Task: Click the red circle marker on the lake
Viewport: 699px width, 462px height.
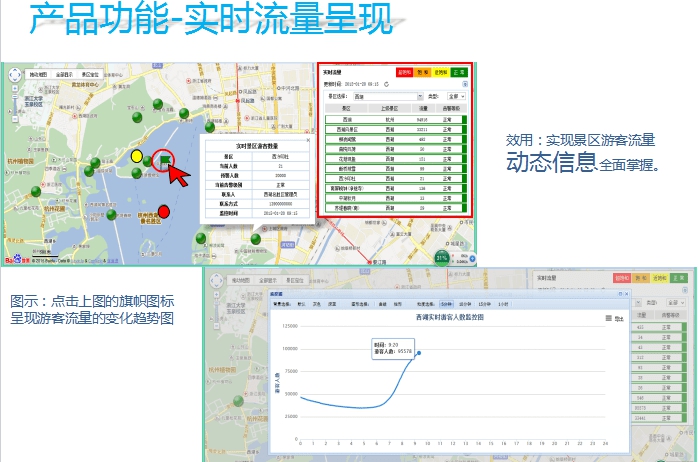Action: [165, 211]
